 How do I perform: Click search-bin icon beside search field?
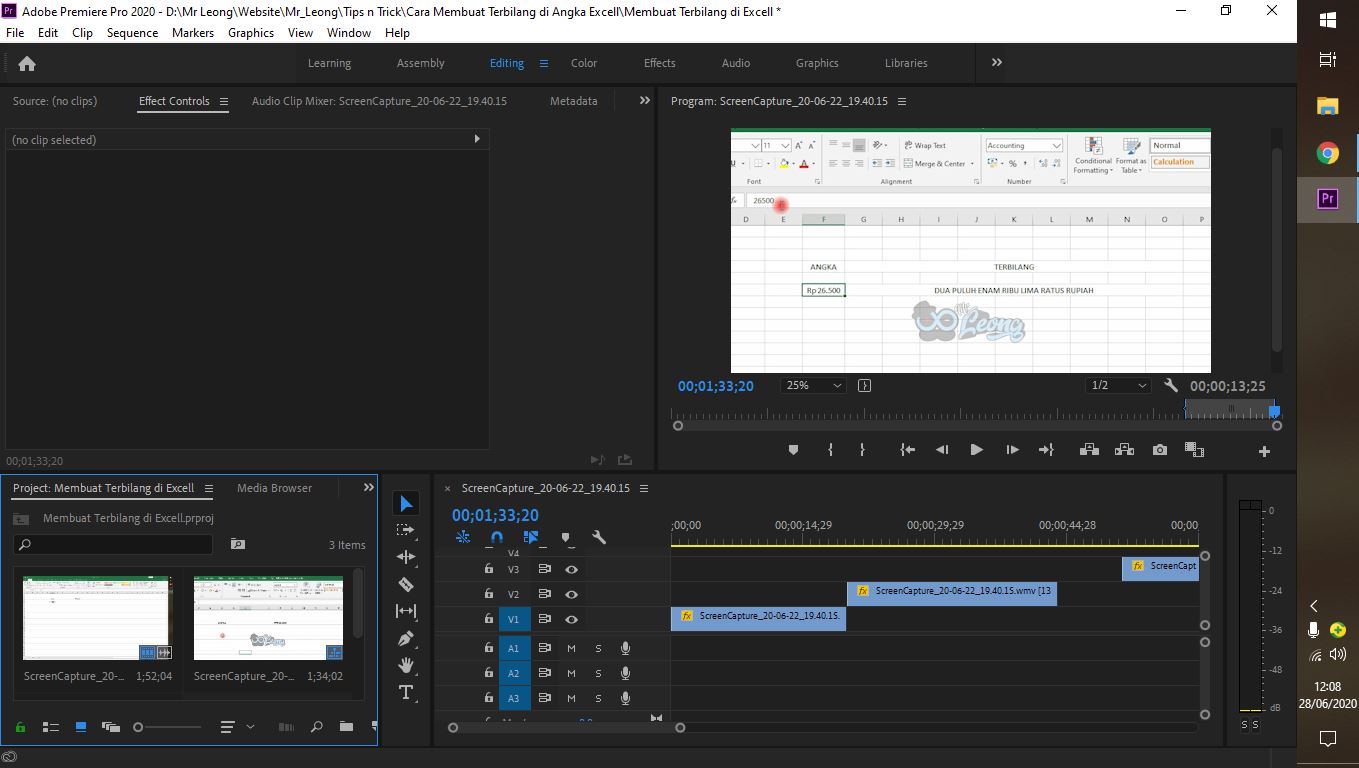[x=237, y=544]
